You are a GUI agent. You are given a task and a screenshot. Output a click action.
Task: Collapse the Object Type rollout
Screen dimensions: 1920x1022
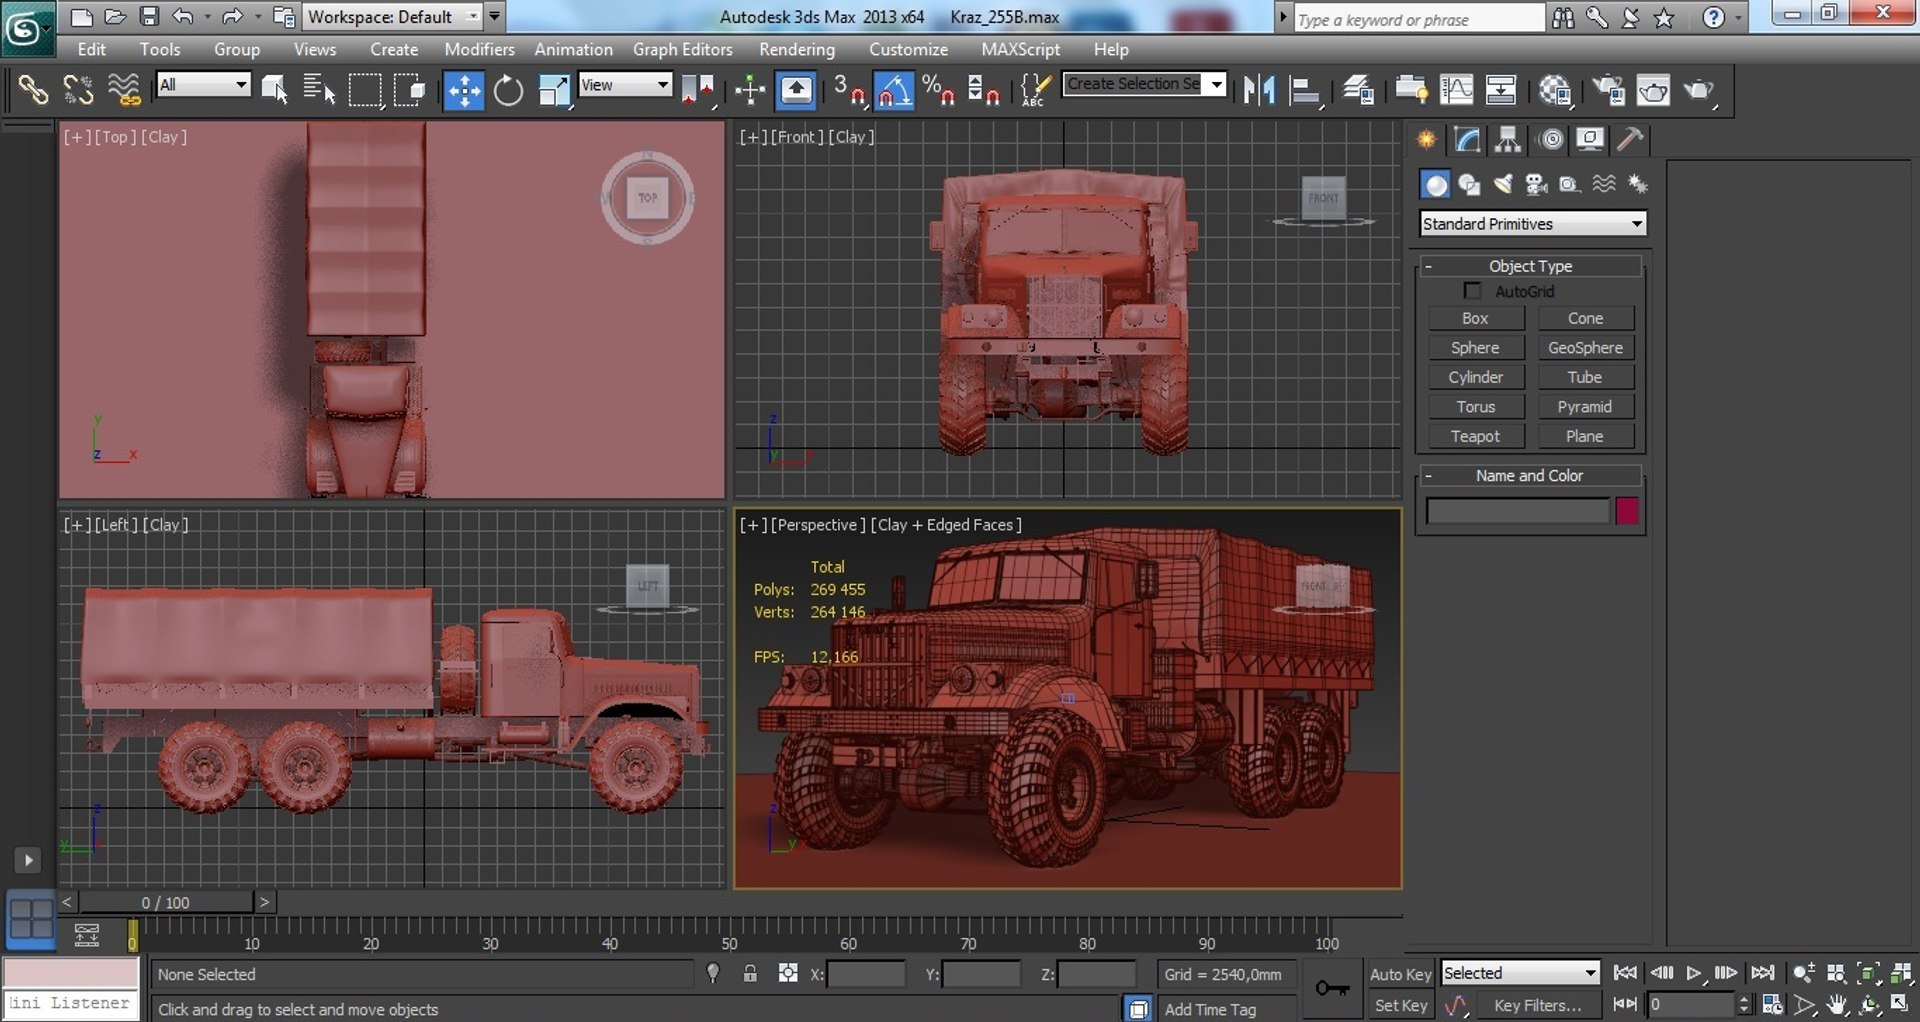(x=1530, y=266)
